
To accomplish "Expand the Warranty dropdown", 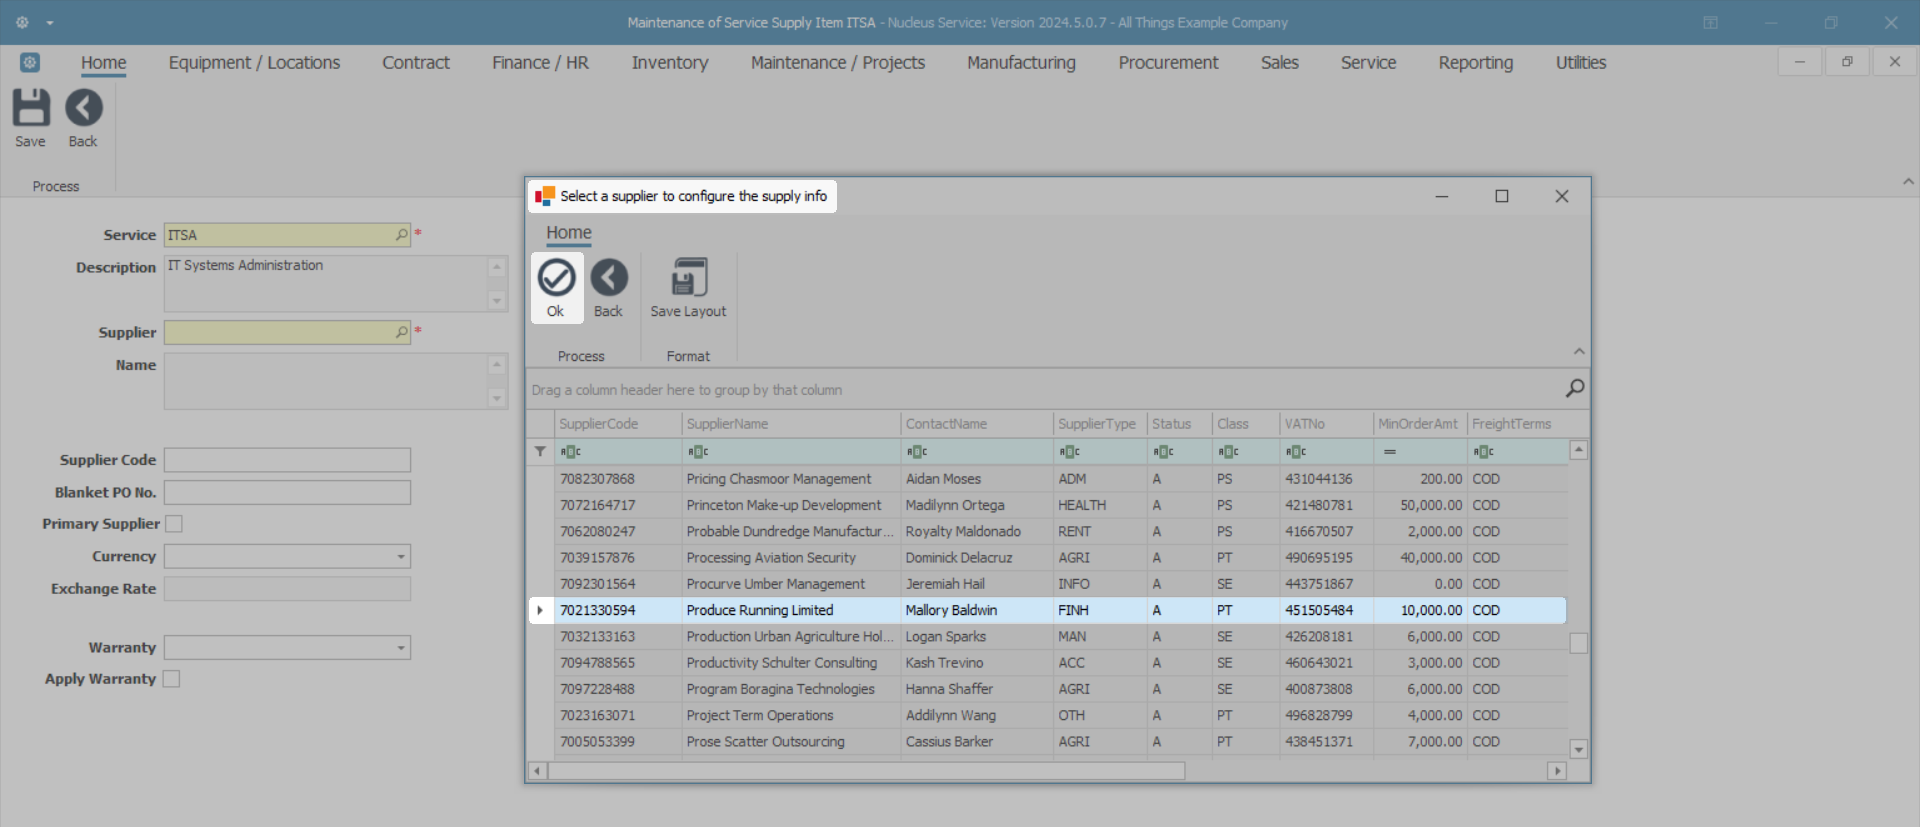I will click(400, 648).
